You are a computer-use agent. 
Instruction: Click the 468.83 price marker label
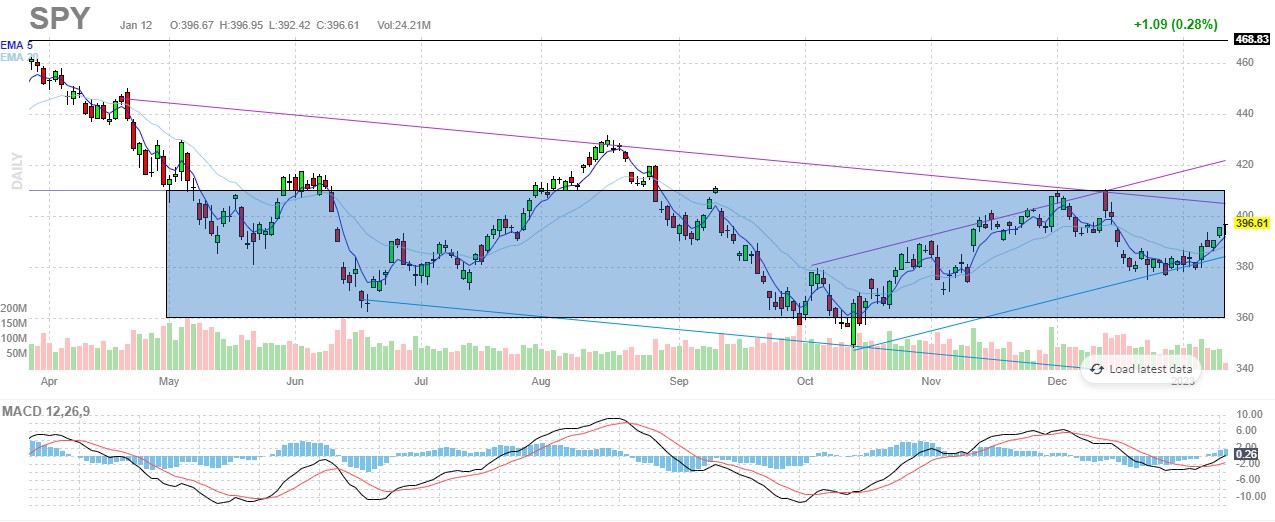pos(1251,39)
